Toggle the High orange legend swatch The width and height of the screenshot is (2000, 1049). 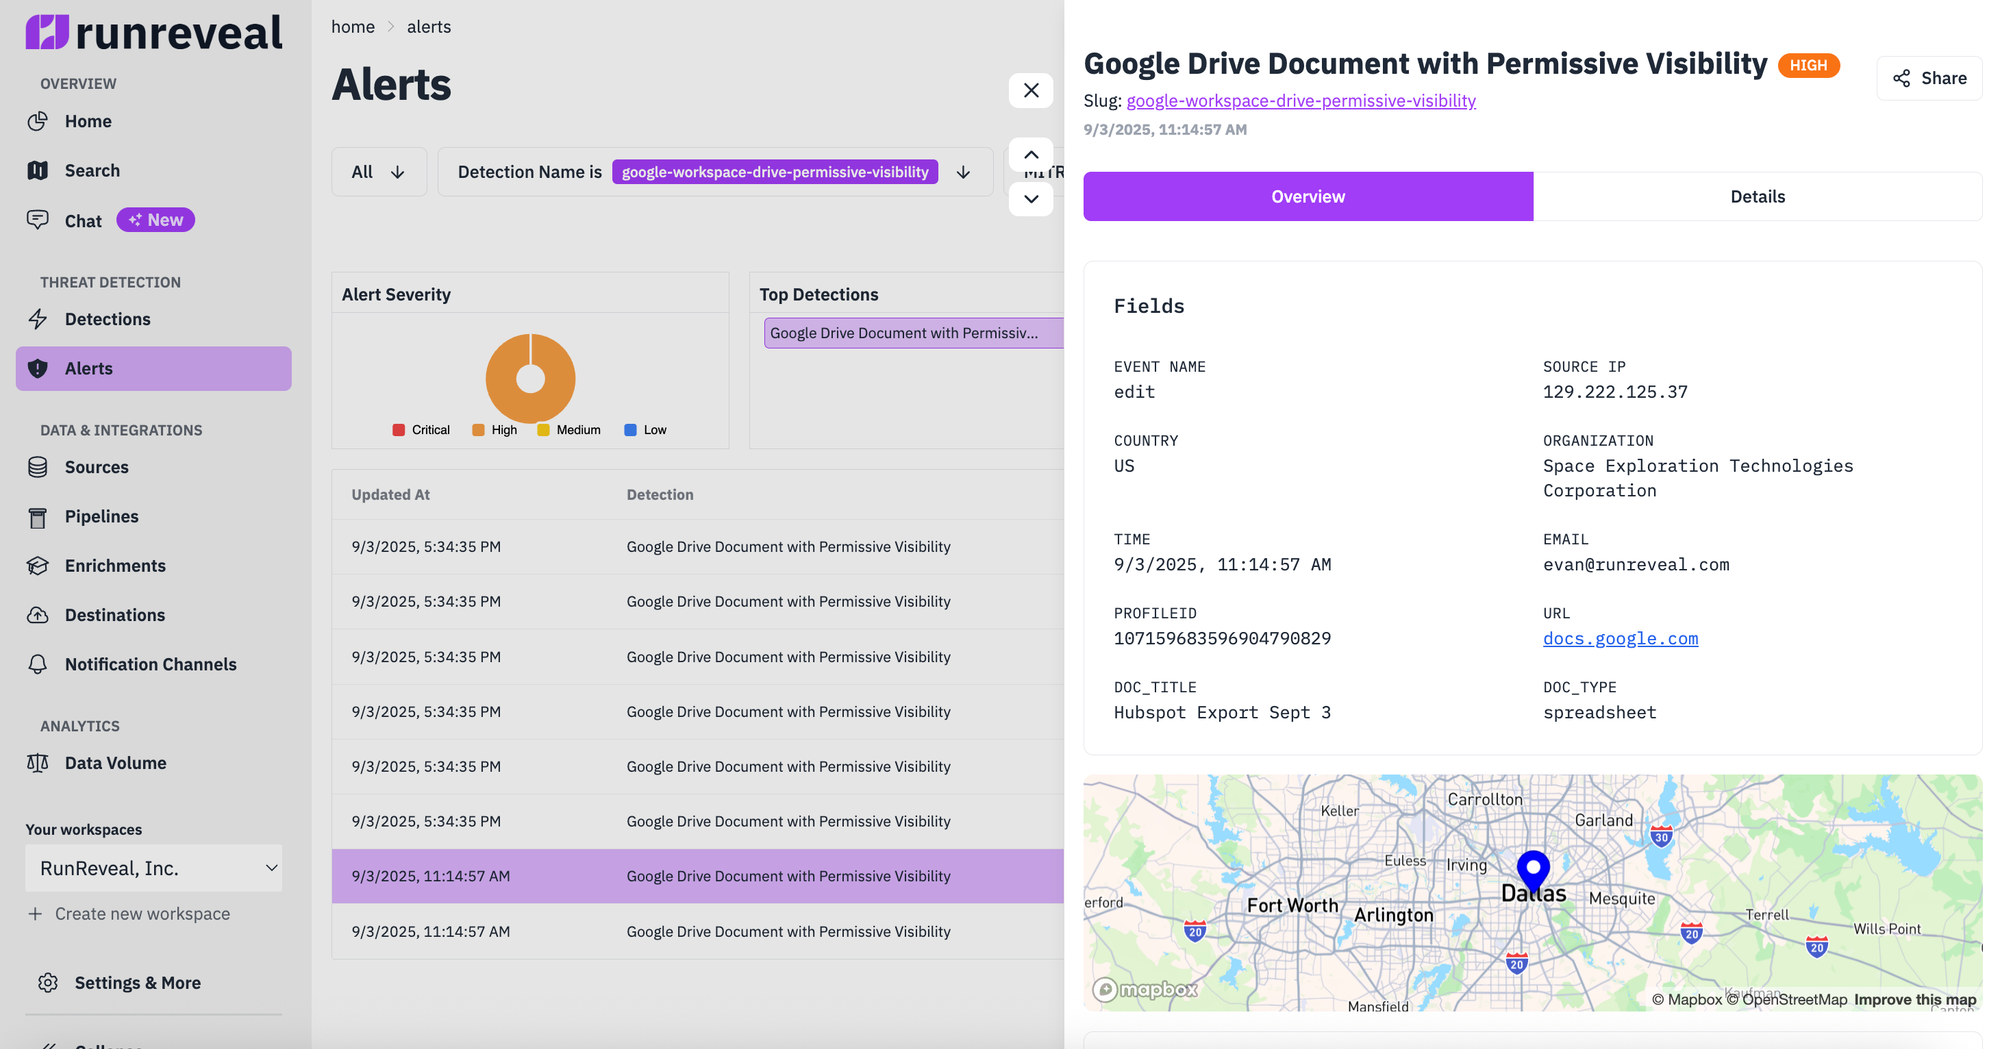(x=478, y=430)
